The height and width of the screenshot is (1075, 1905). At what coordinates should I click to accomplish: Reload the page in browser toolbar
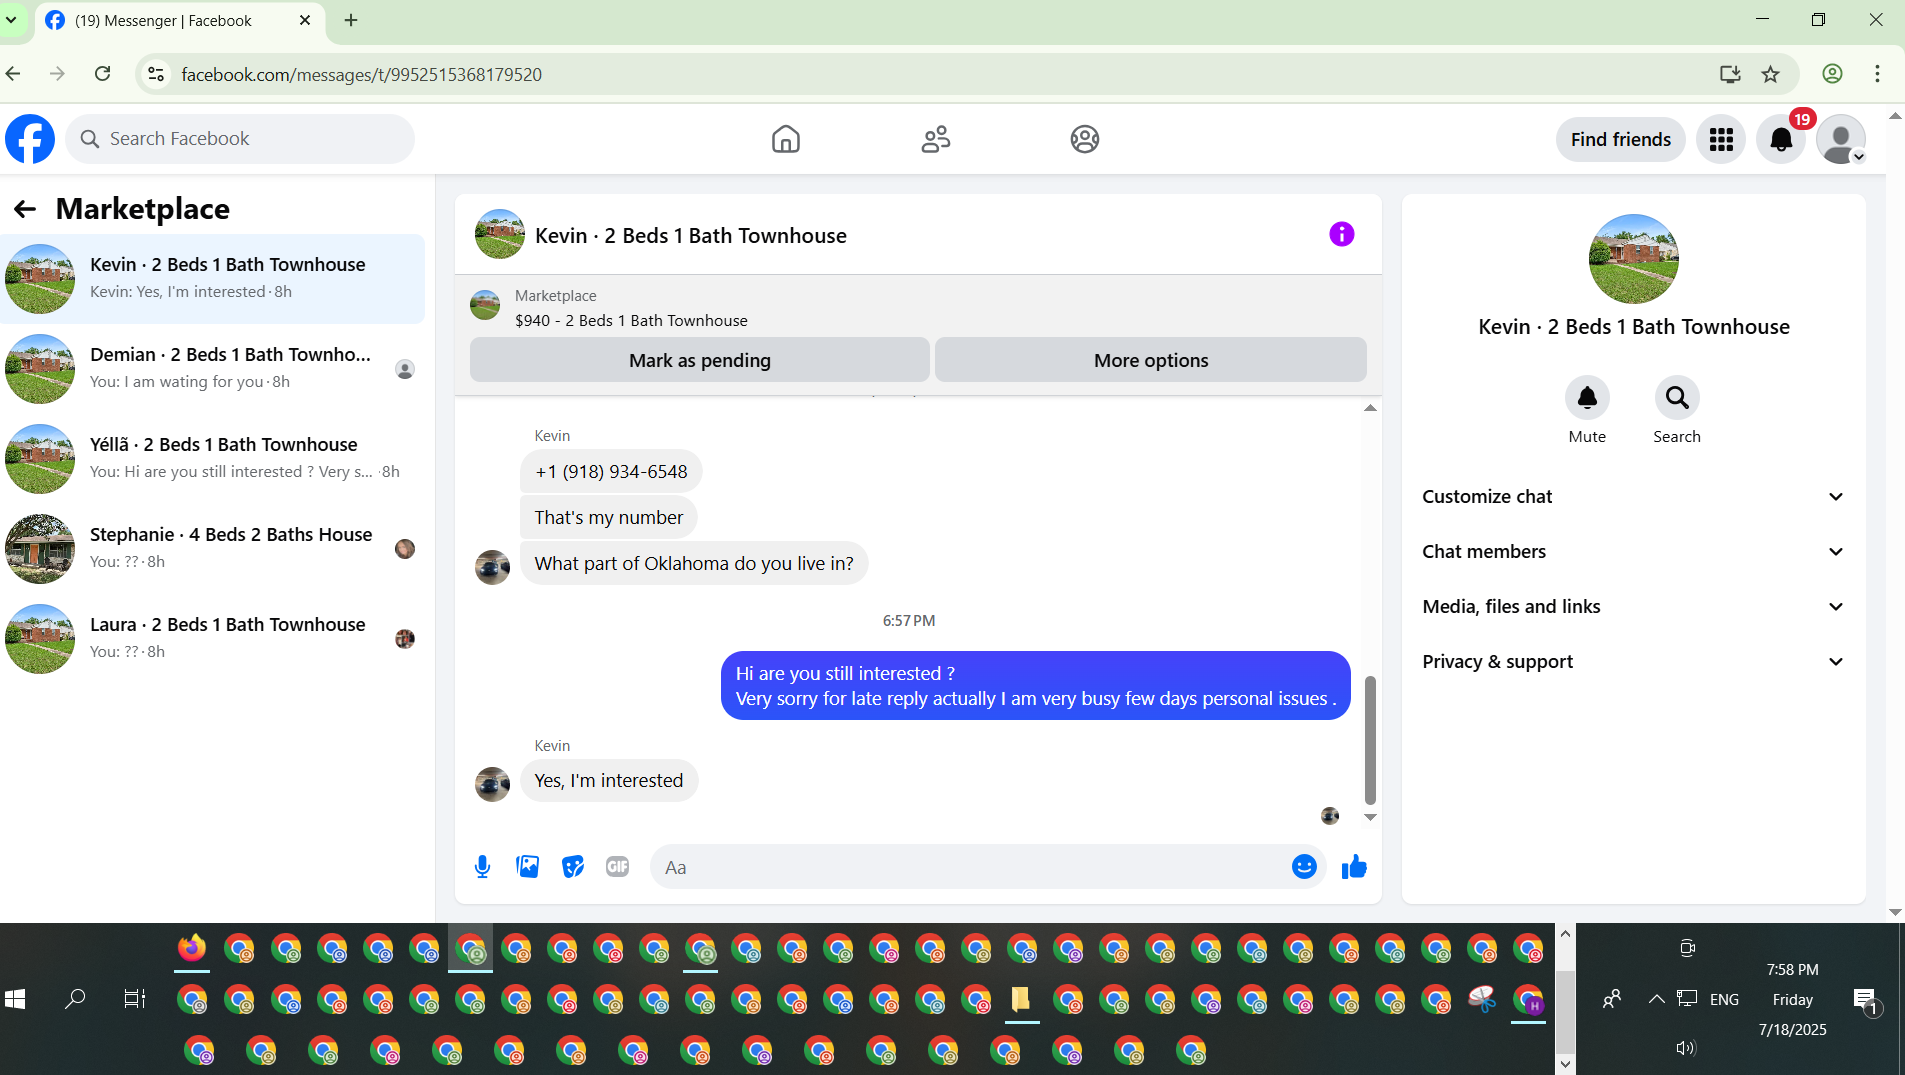point(102,74)
